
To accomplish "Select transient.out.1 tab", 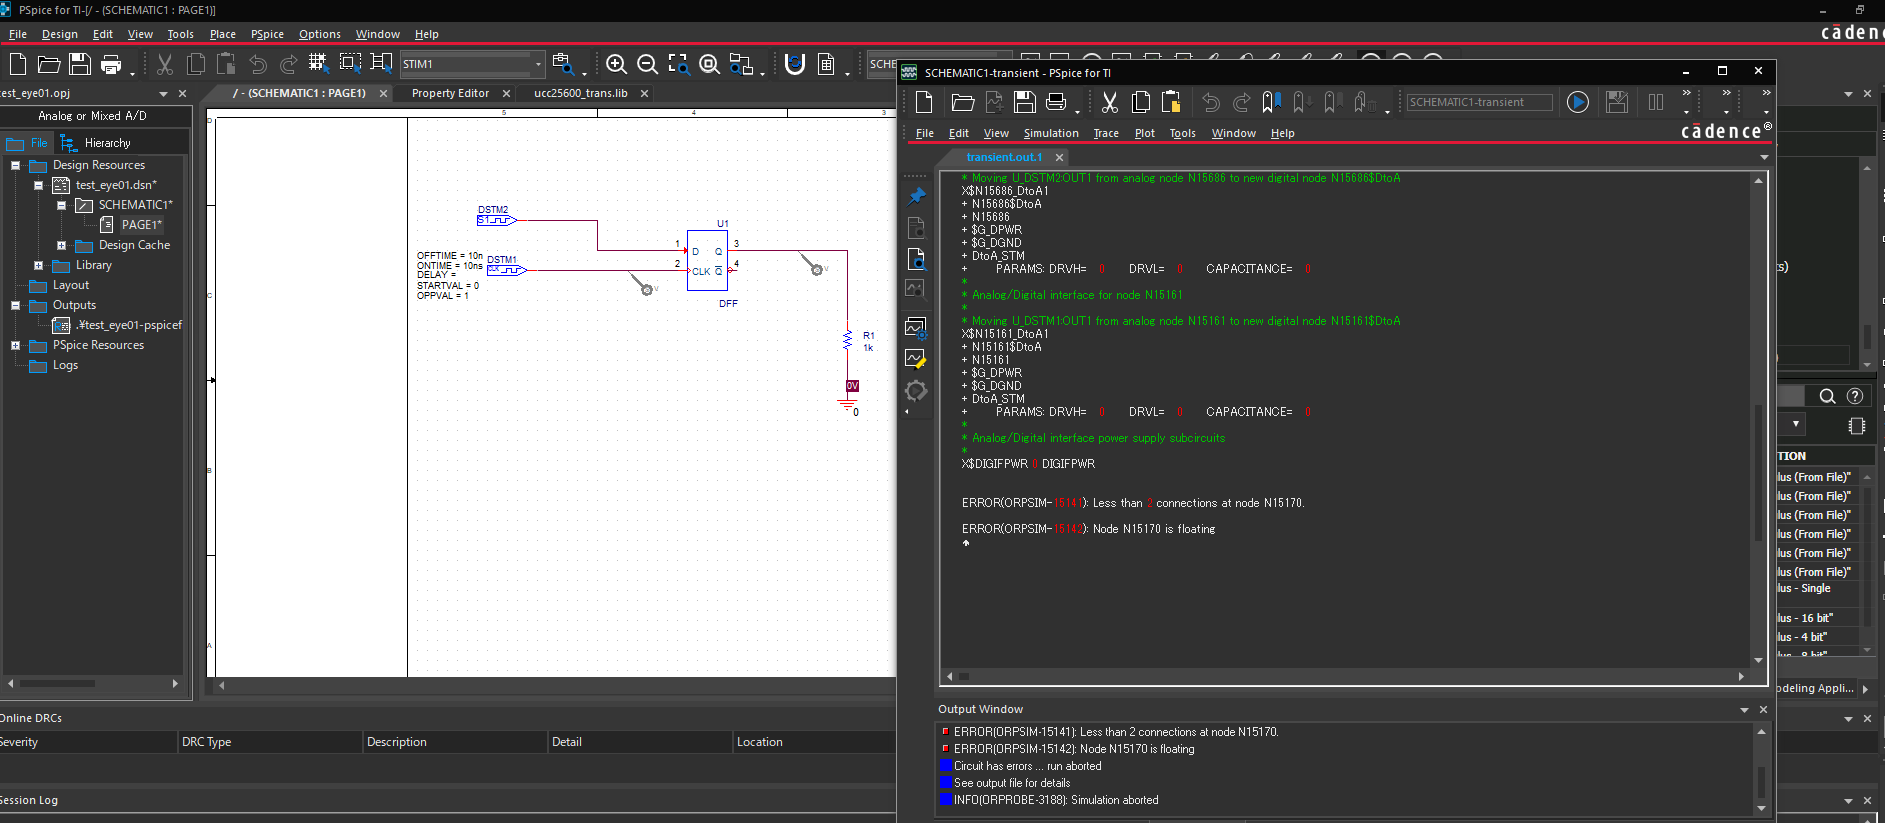I will (x=1004, y=157).
